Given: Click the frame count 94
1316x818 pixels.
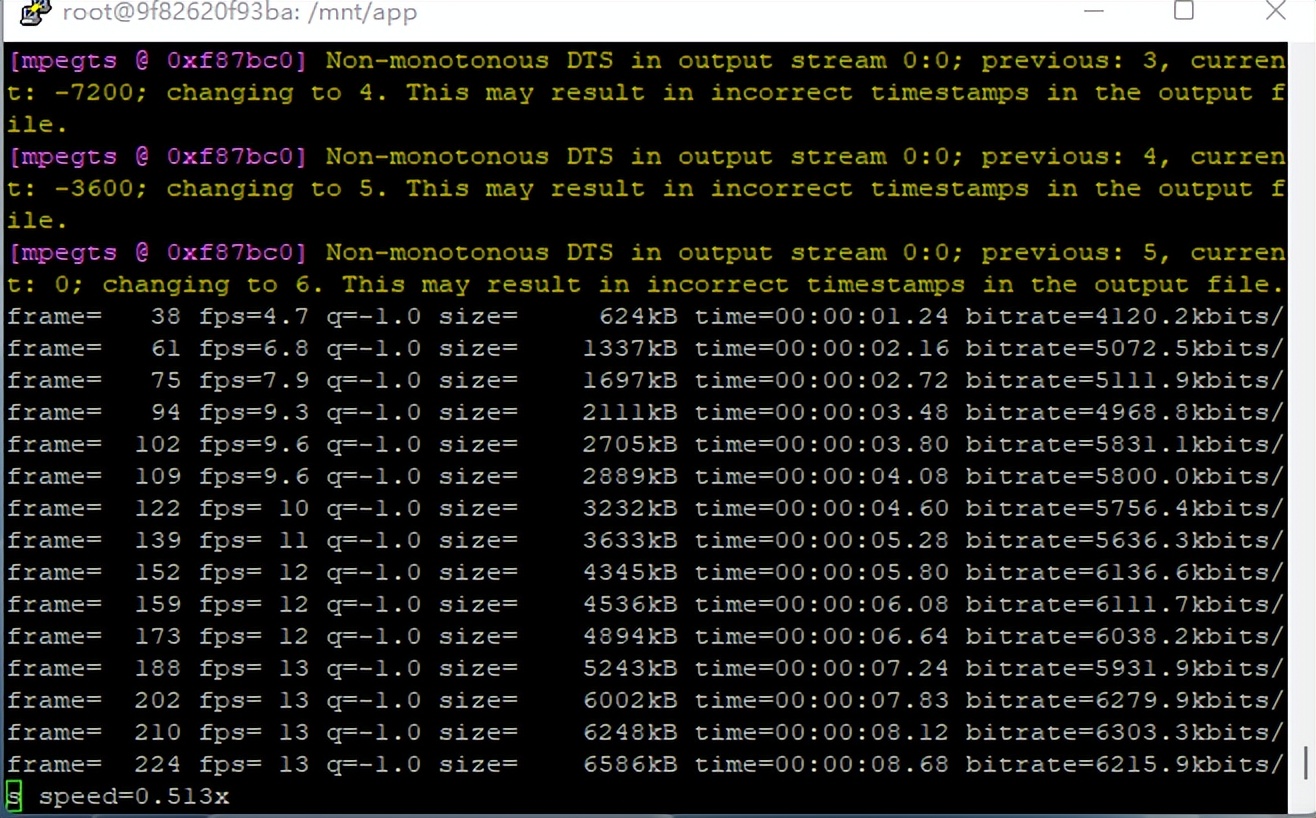Looking at the screenshot, I should [166, 413].
